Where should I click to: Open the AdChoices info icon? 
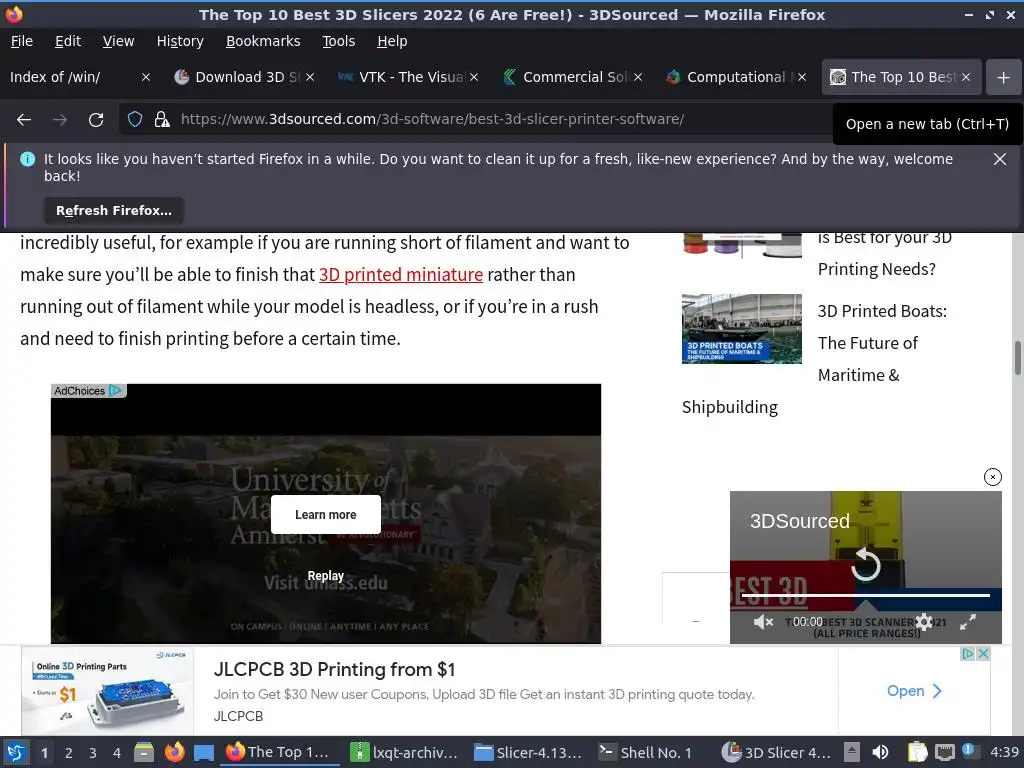(116, 391)
